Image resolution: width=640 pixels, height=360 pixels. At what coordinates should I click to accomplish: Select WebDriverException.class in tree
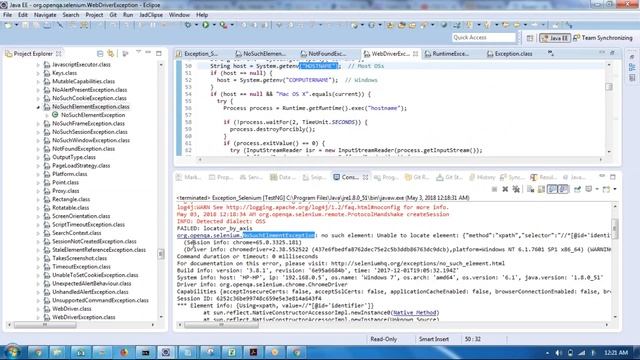pyautogui.click(x=83, y=317)
